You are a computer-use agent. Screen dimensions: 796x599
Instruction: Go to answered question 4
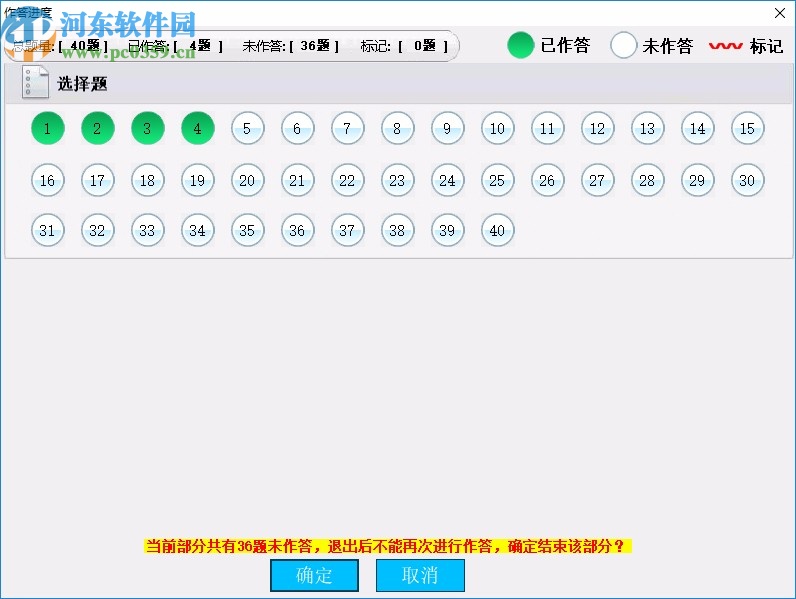(197, 128)
